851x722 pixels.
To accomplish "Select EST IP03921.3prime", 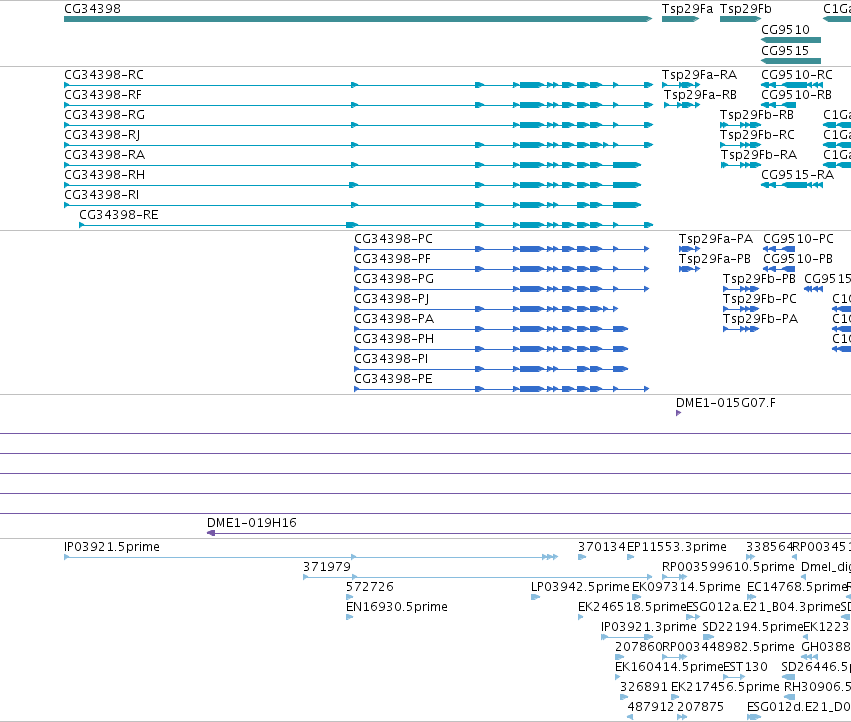I will pyautogui.click(x=648, y=627).
